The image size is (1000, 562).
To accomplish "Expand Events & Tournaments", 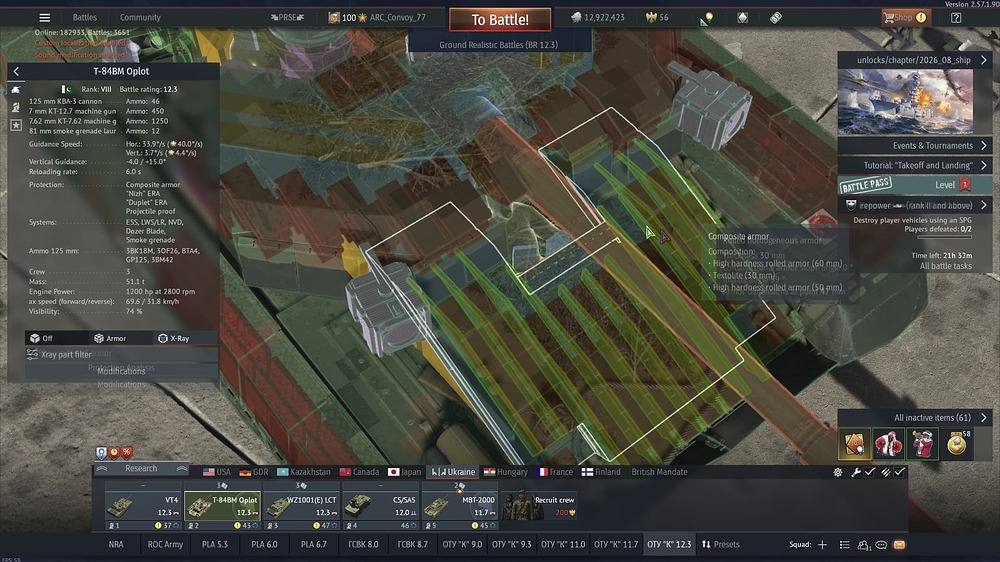I will pyautogui.click(x=915, y=145).
